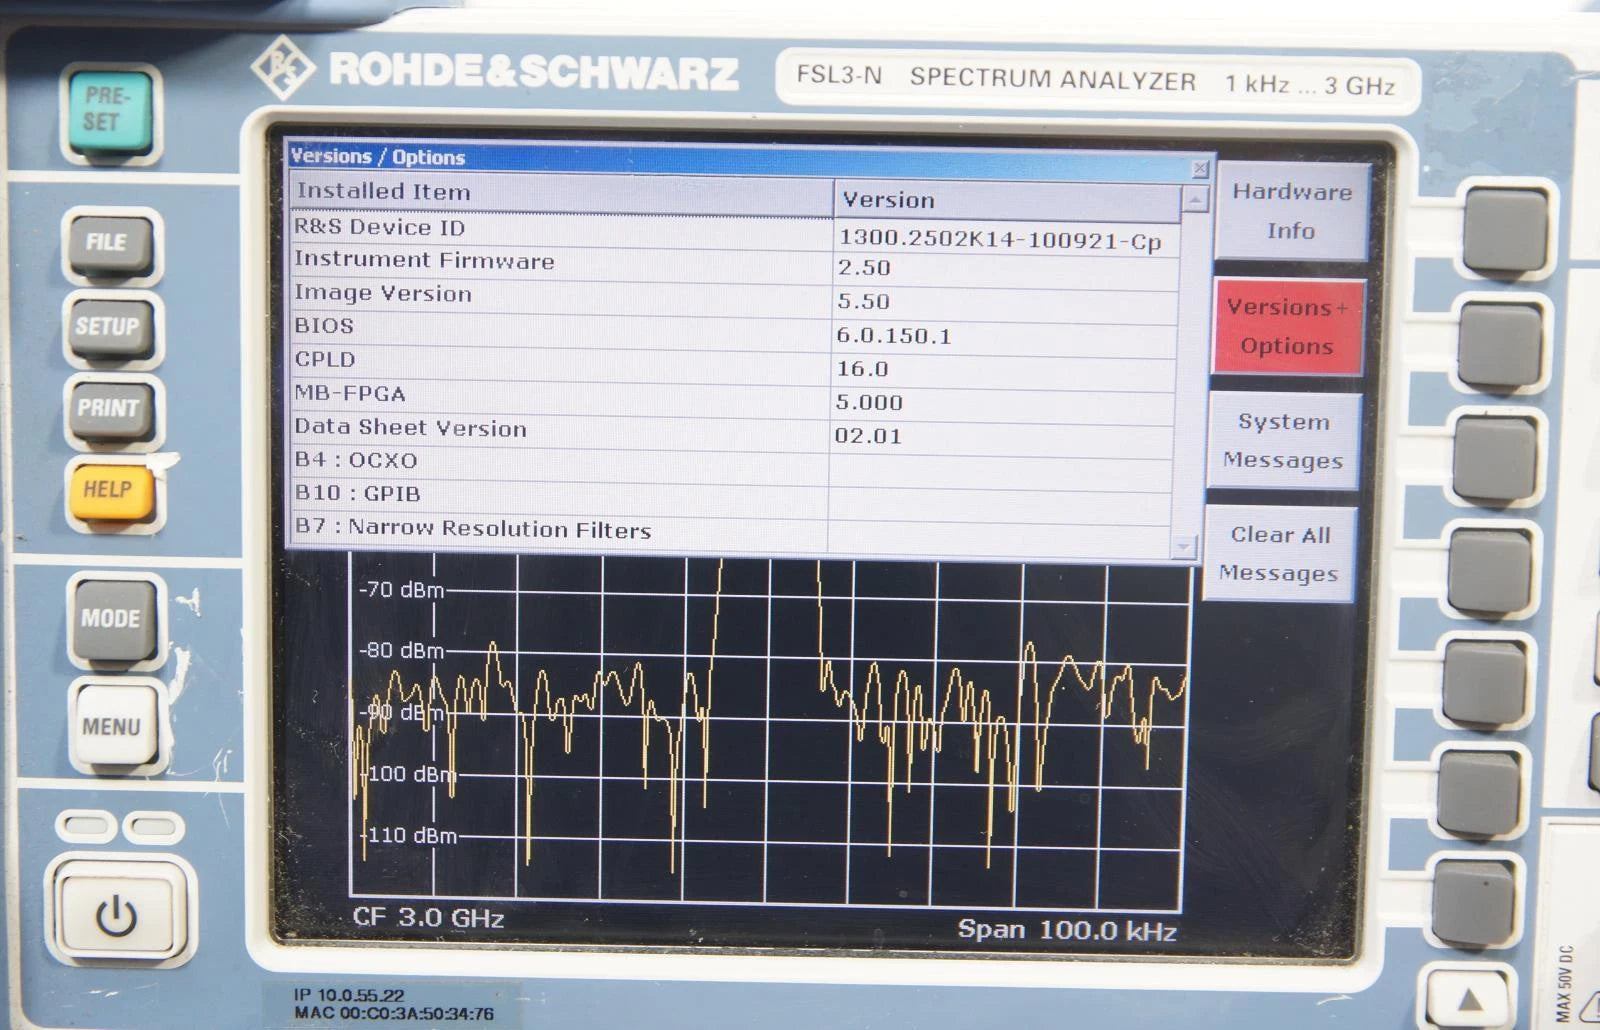Toggle the power standby button

coord(117,915)
